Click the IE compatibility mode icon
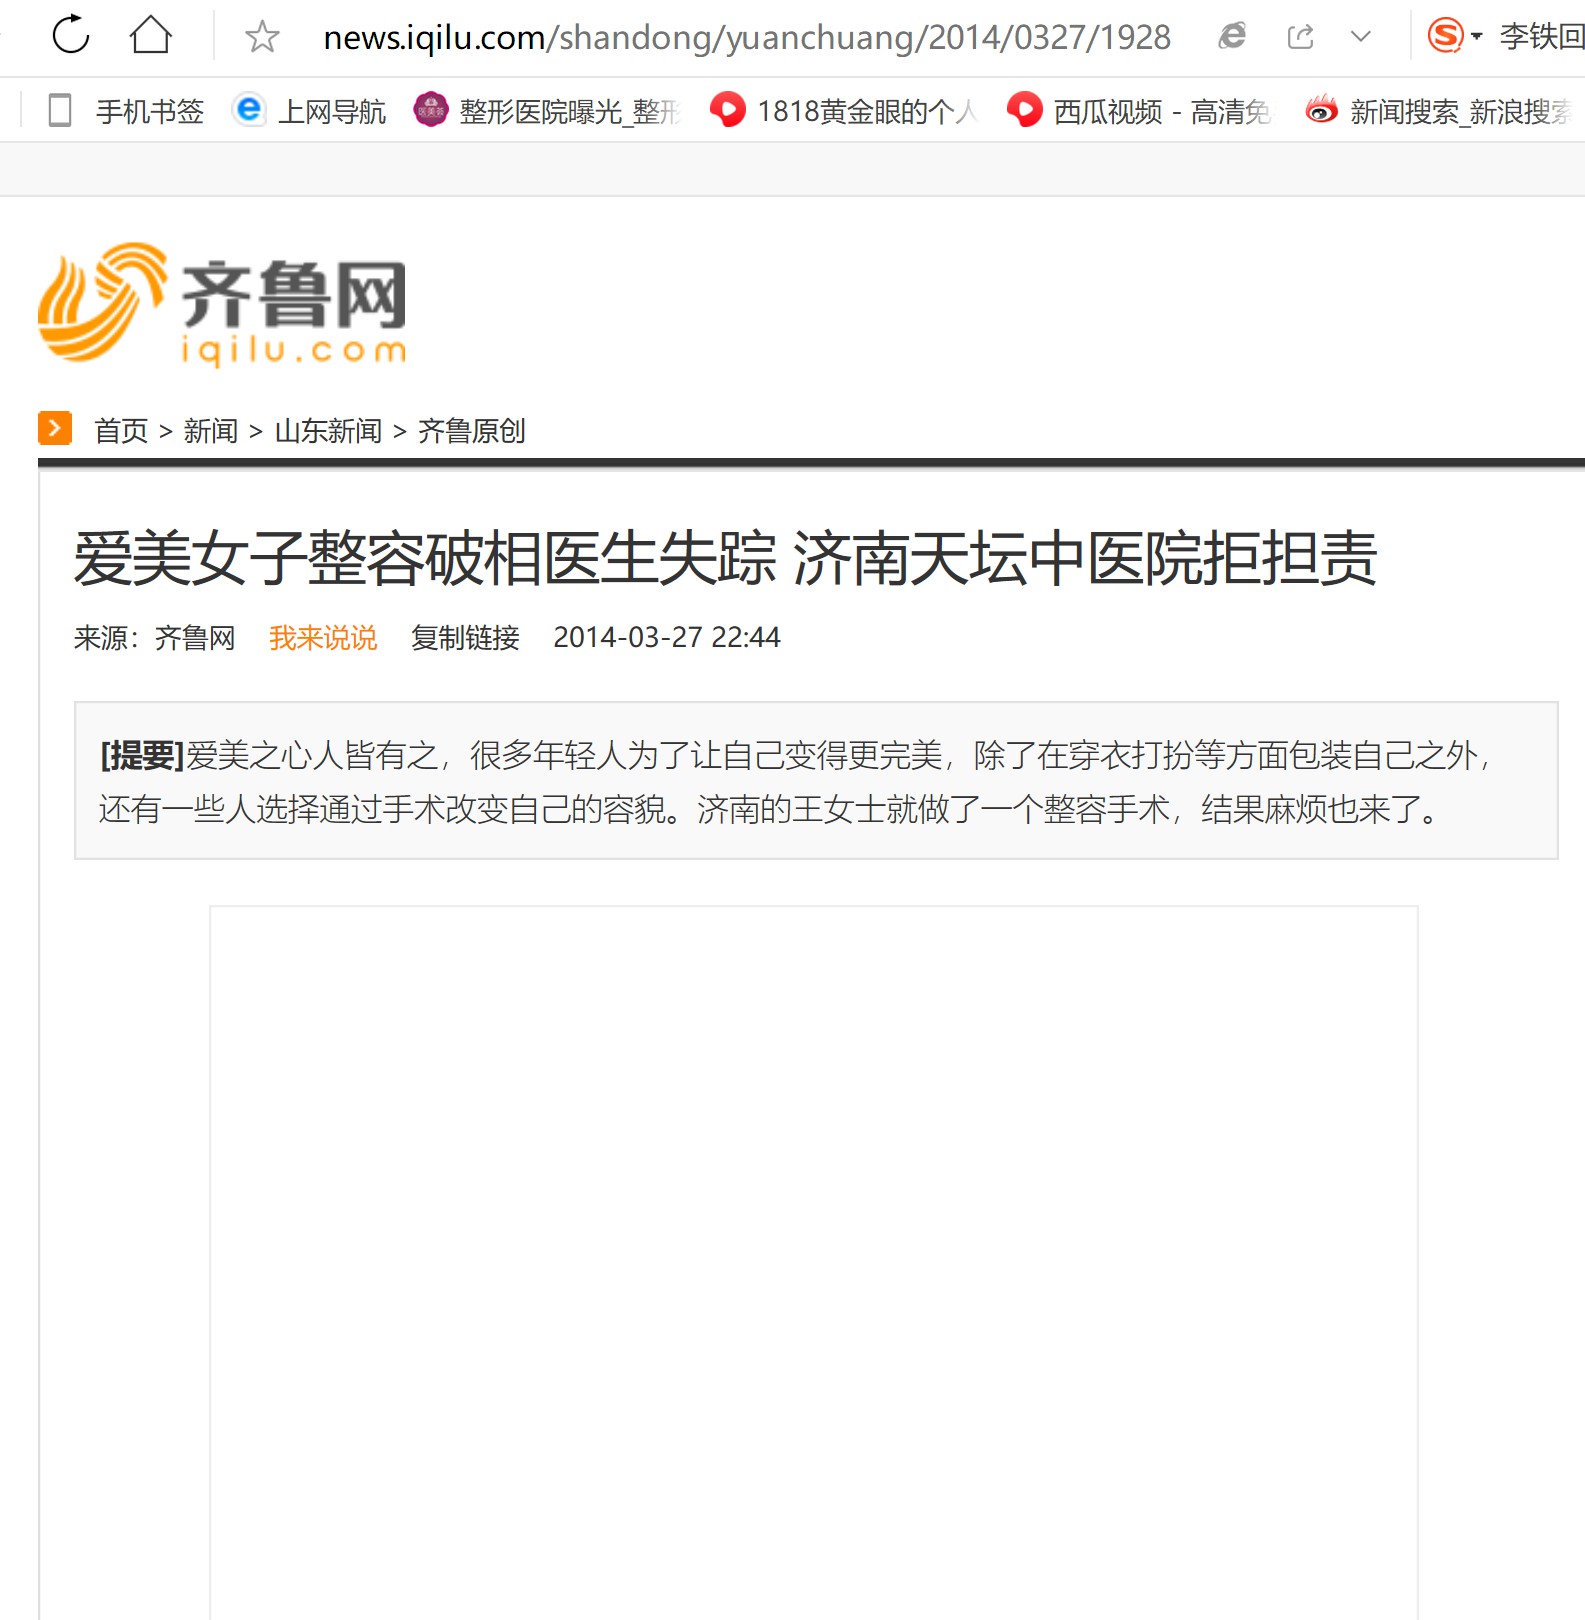Screen dimensions: 1585x1620 1232,37
